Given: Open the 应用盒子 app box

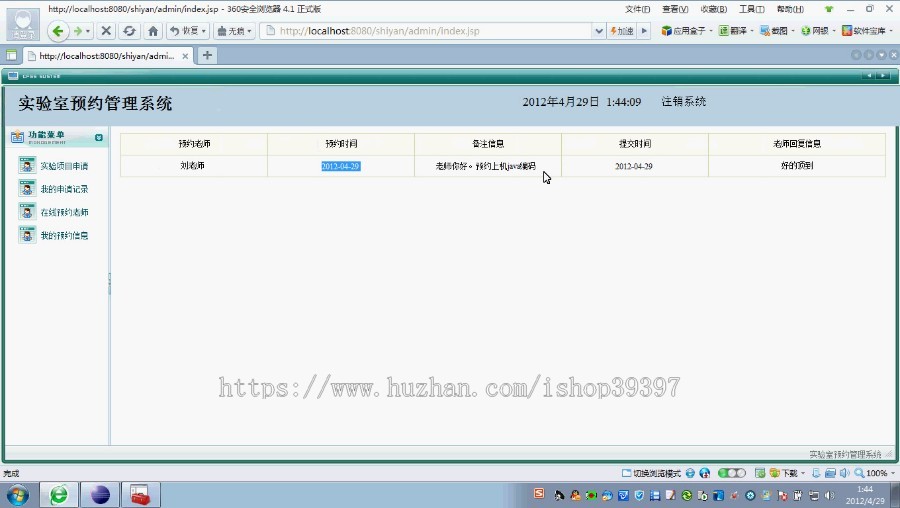Looking at the screenshot, I should point(683,31).
